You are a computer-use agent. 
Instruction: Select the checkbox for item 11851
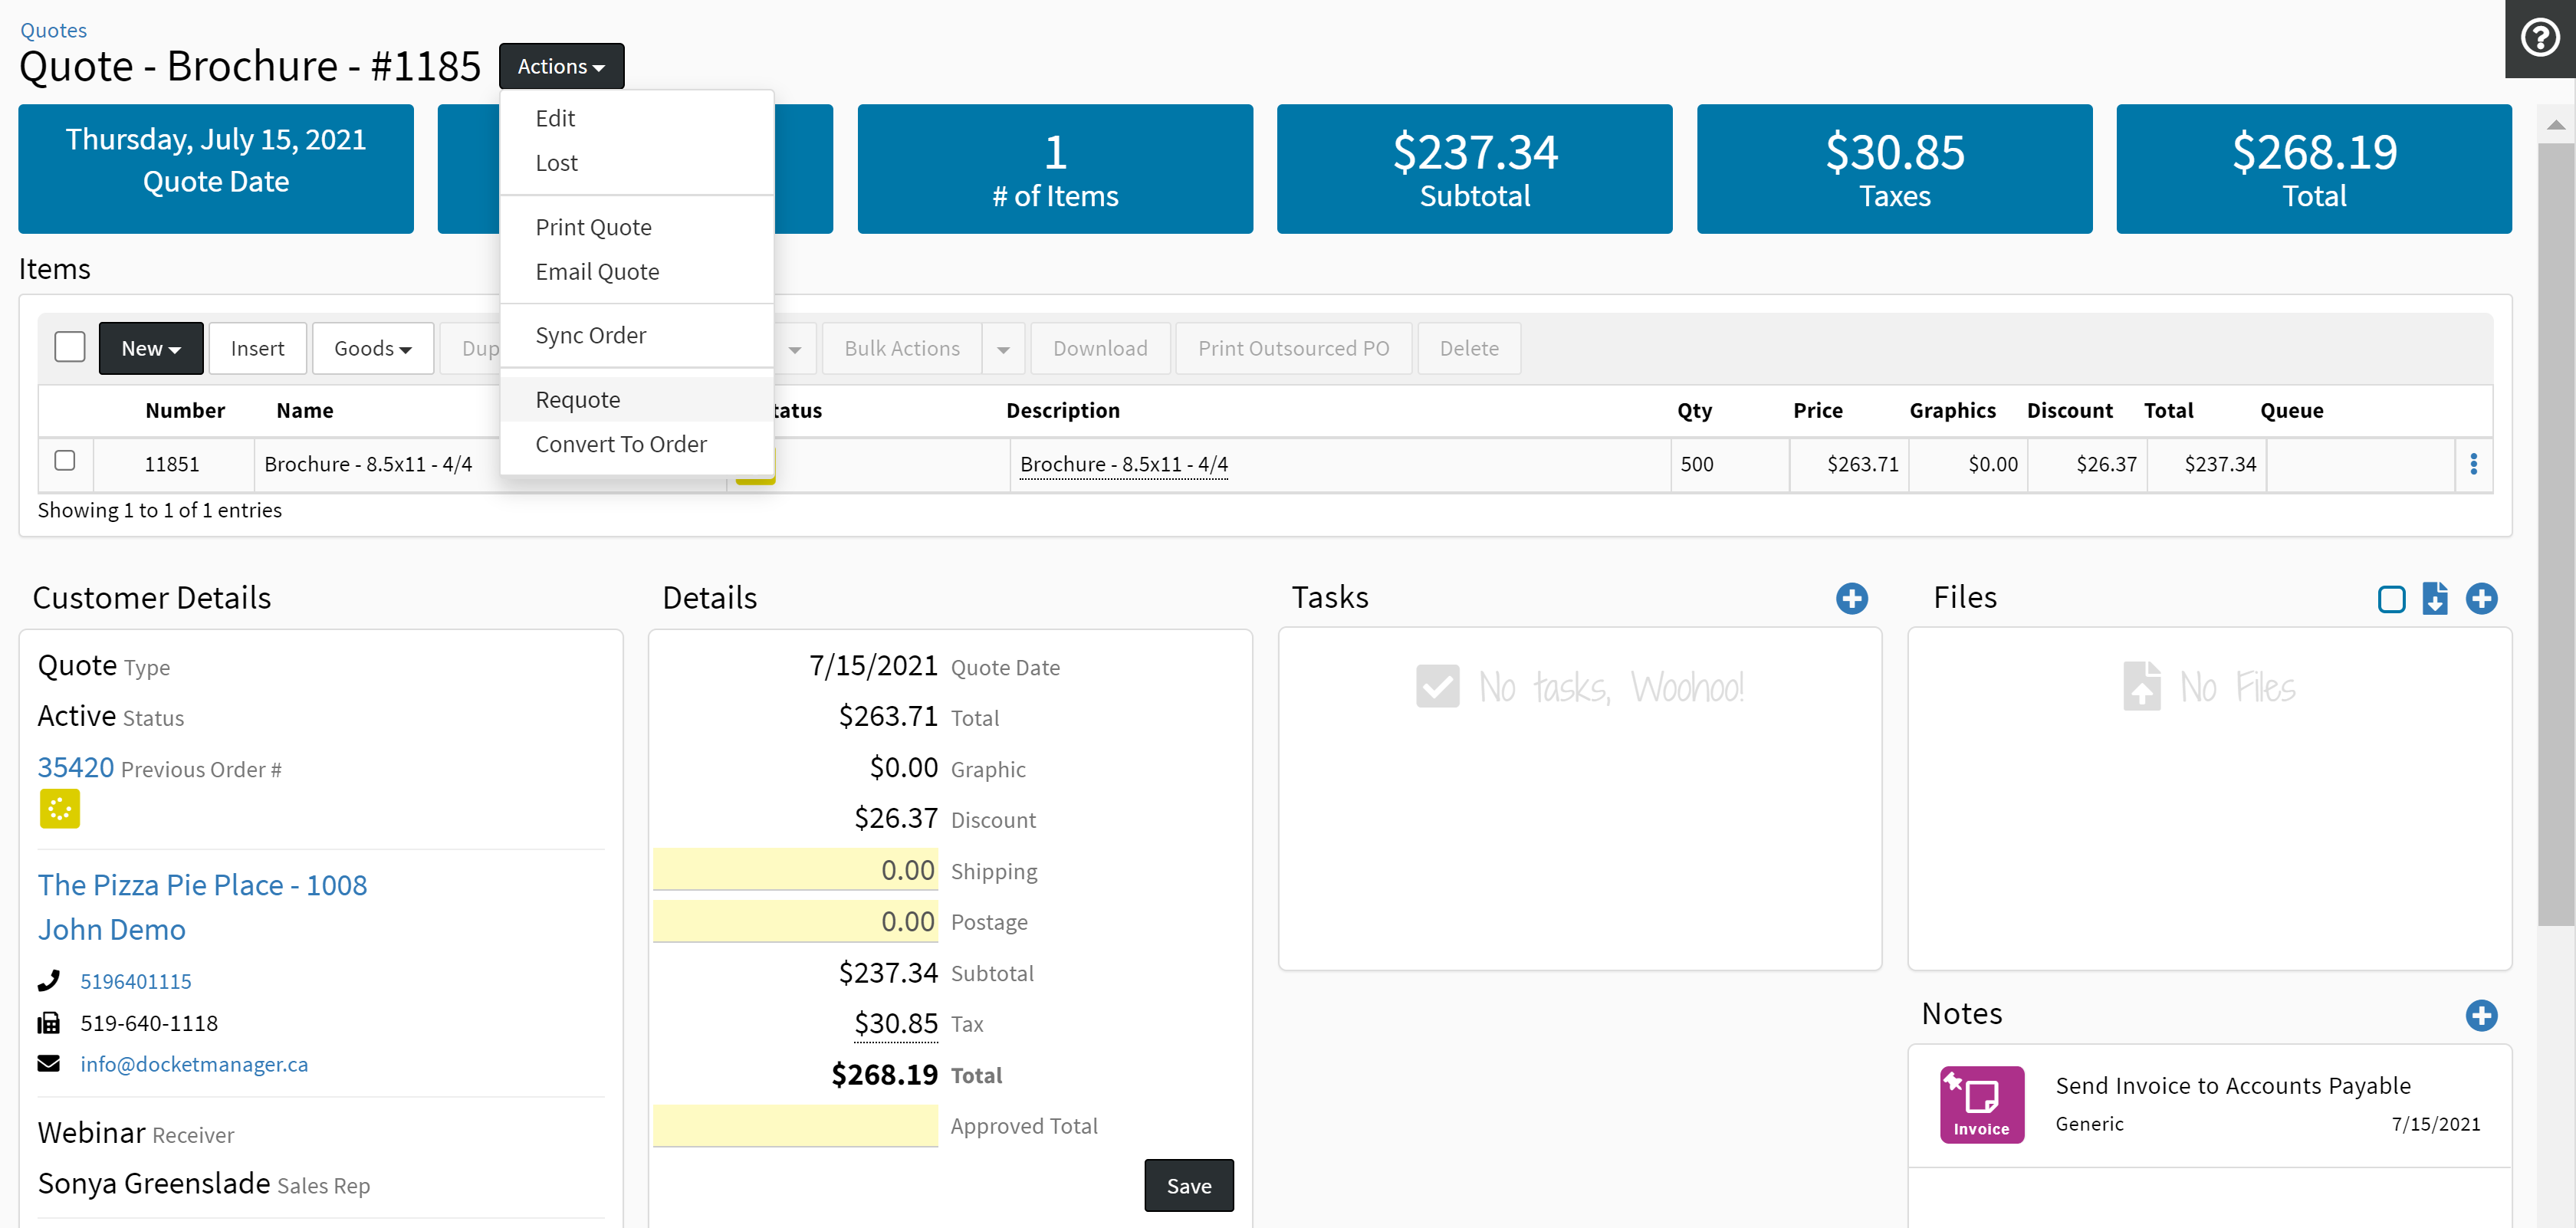pos(65,461)
